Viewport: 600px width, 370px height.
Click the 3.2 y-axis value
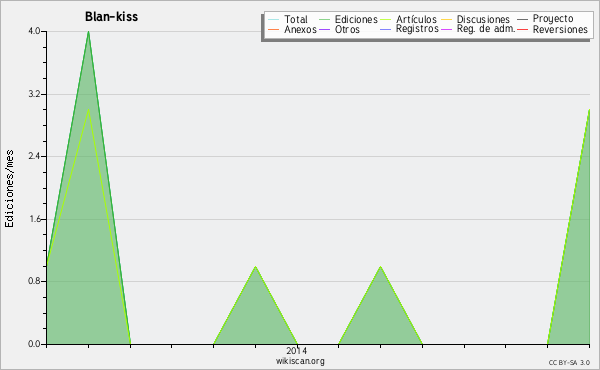click(34, 94)
